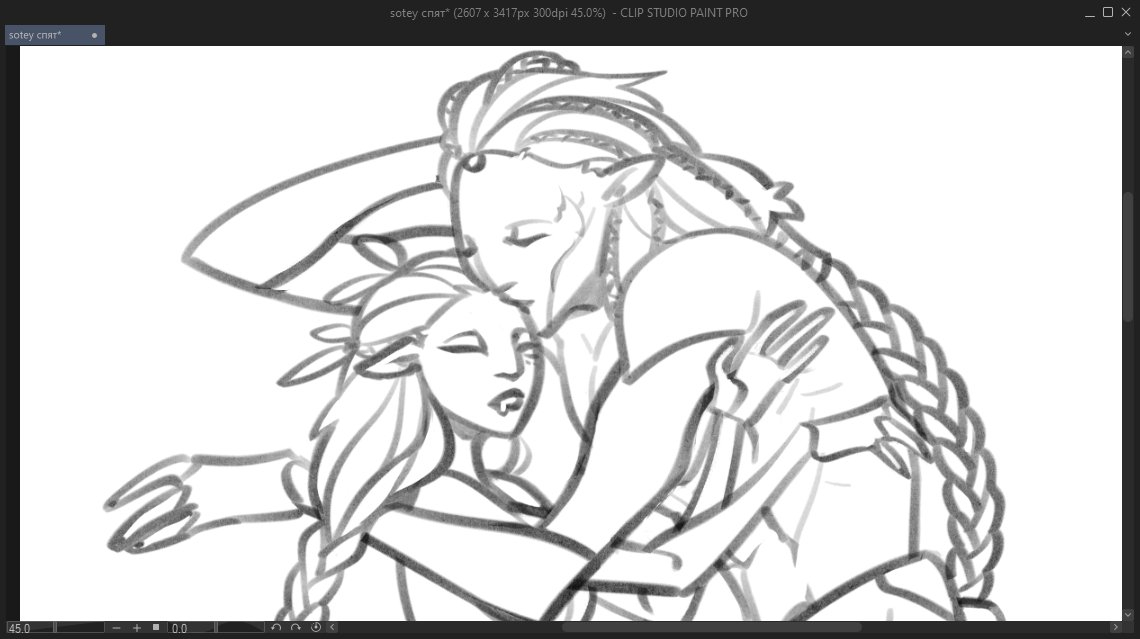Open the canvas tab list dropdown
This screenshot has height=639, width=1140.
pos(1128,35)
